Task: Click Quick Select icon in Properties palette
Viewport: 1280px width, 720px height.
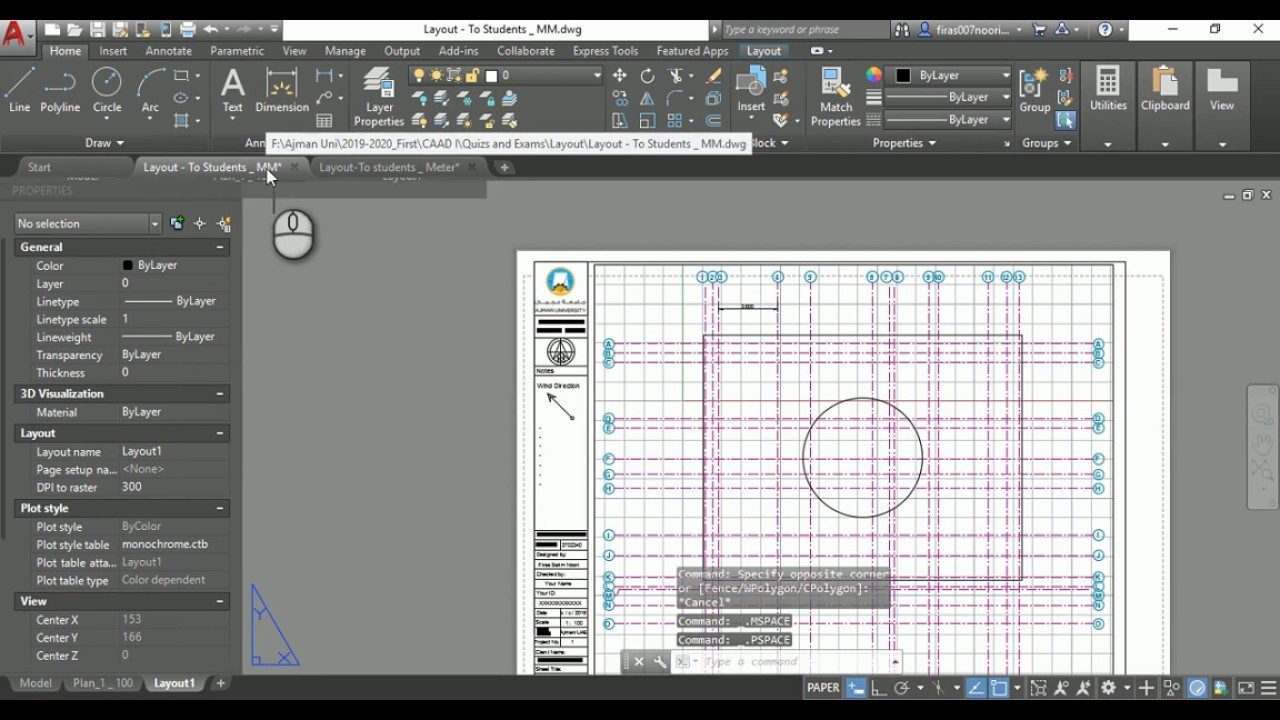Action: 224,224
